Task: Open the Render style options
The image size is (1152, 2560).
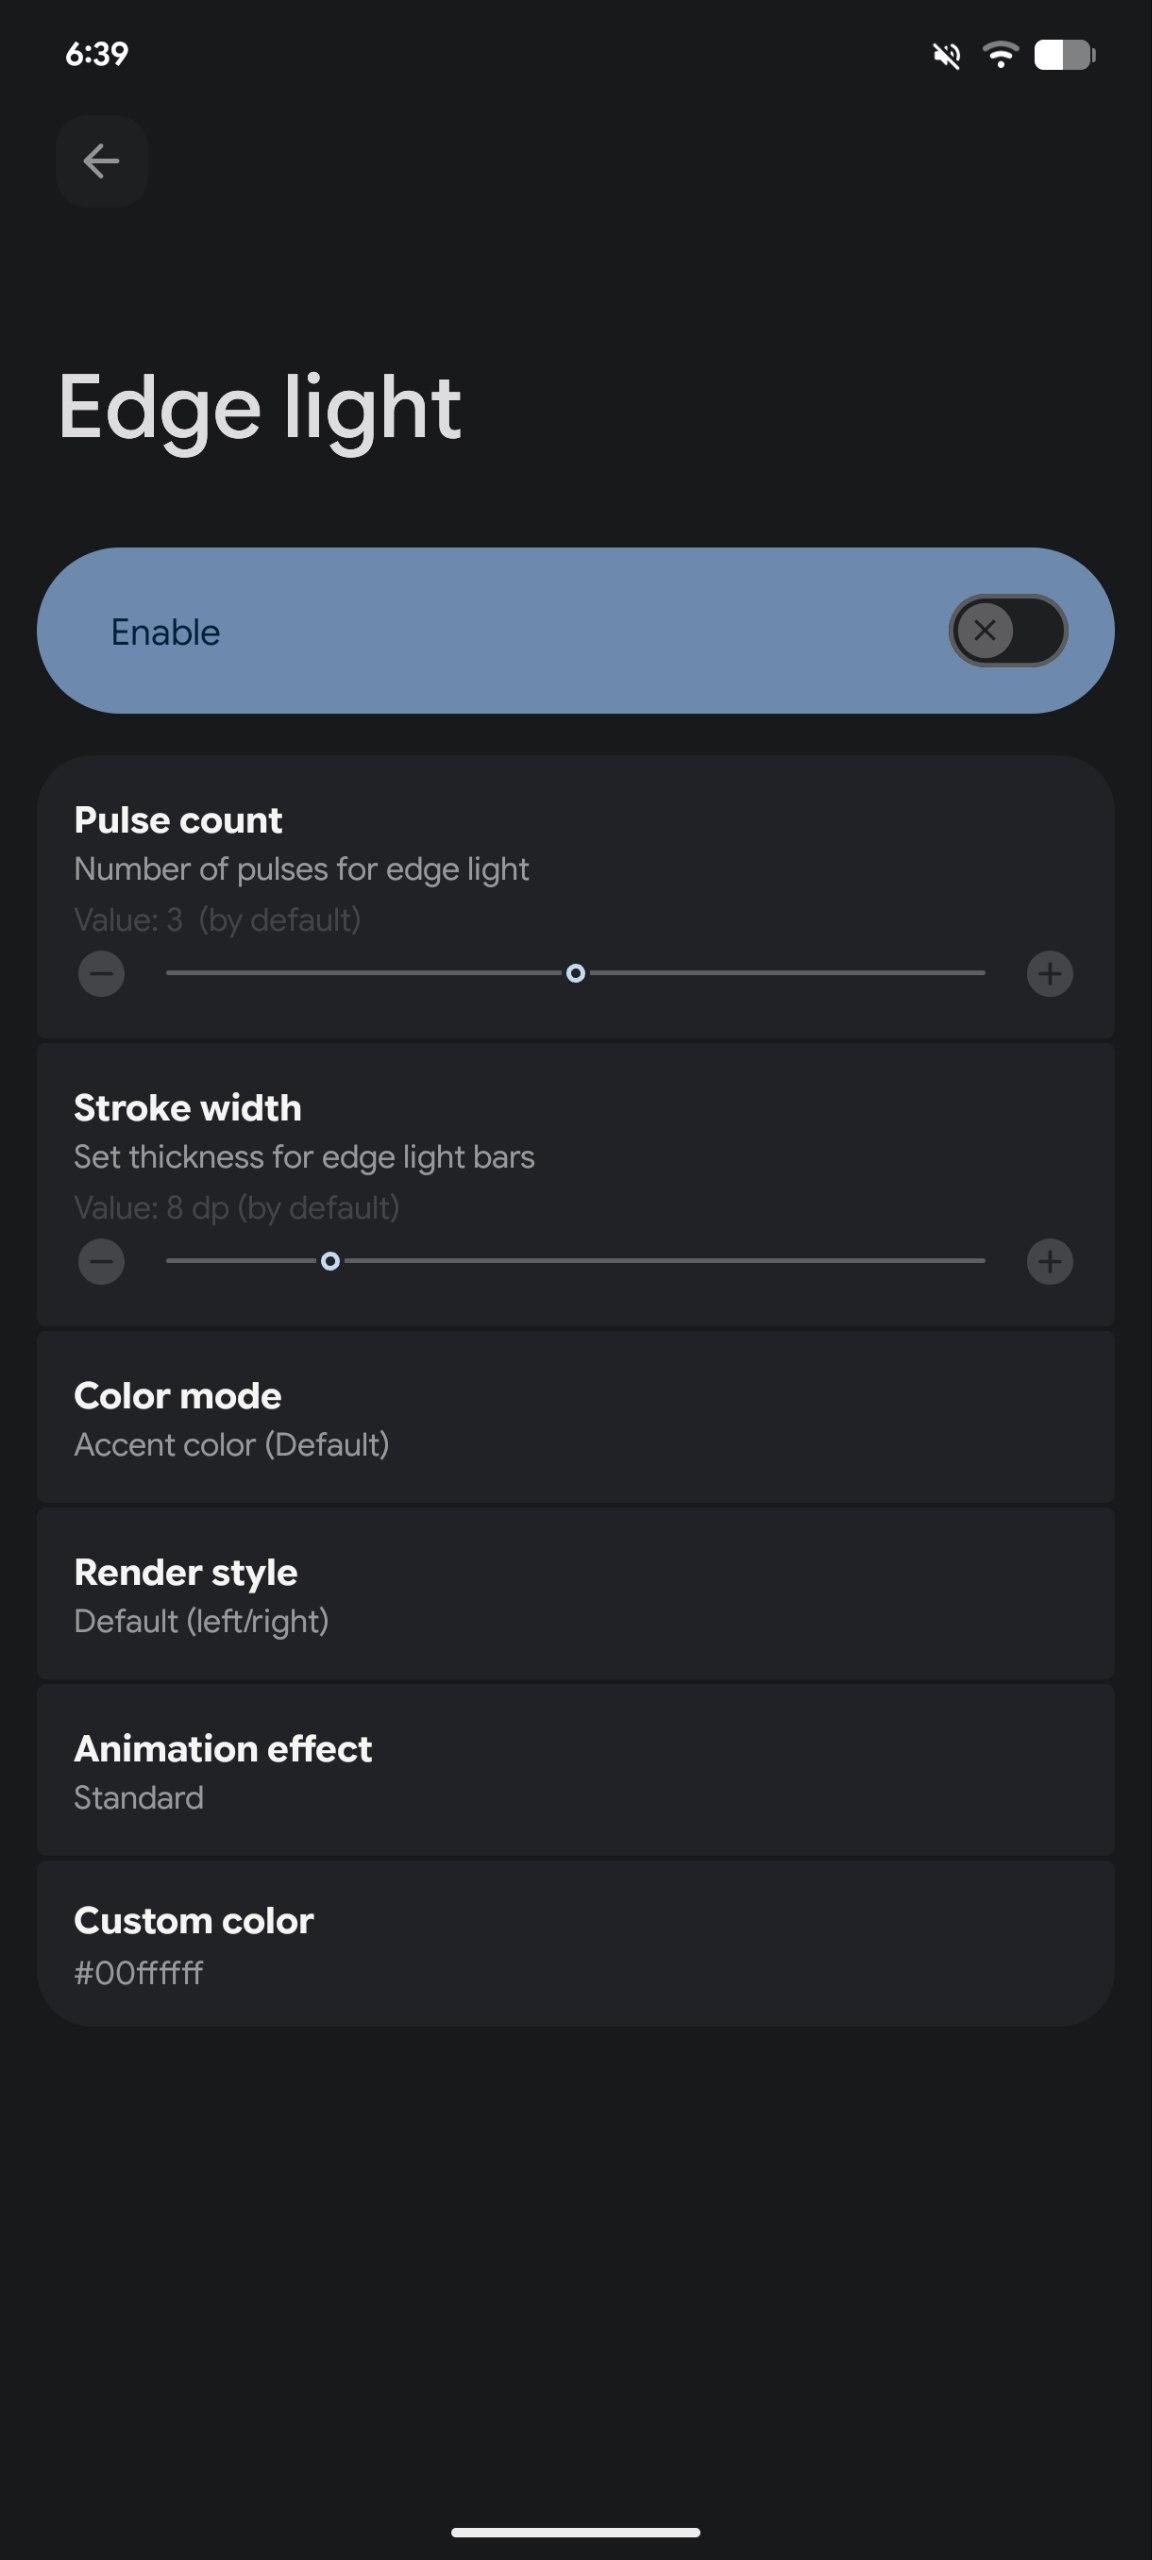Action: pyautogui.click(x=575, y=1594)
